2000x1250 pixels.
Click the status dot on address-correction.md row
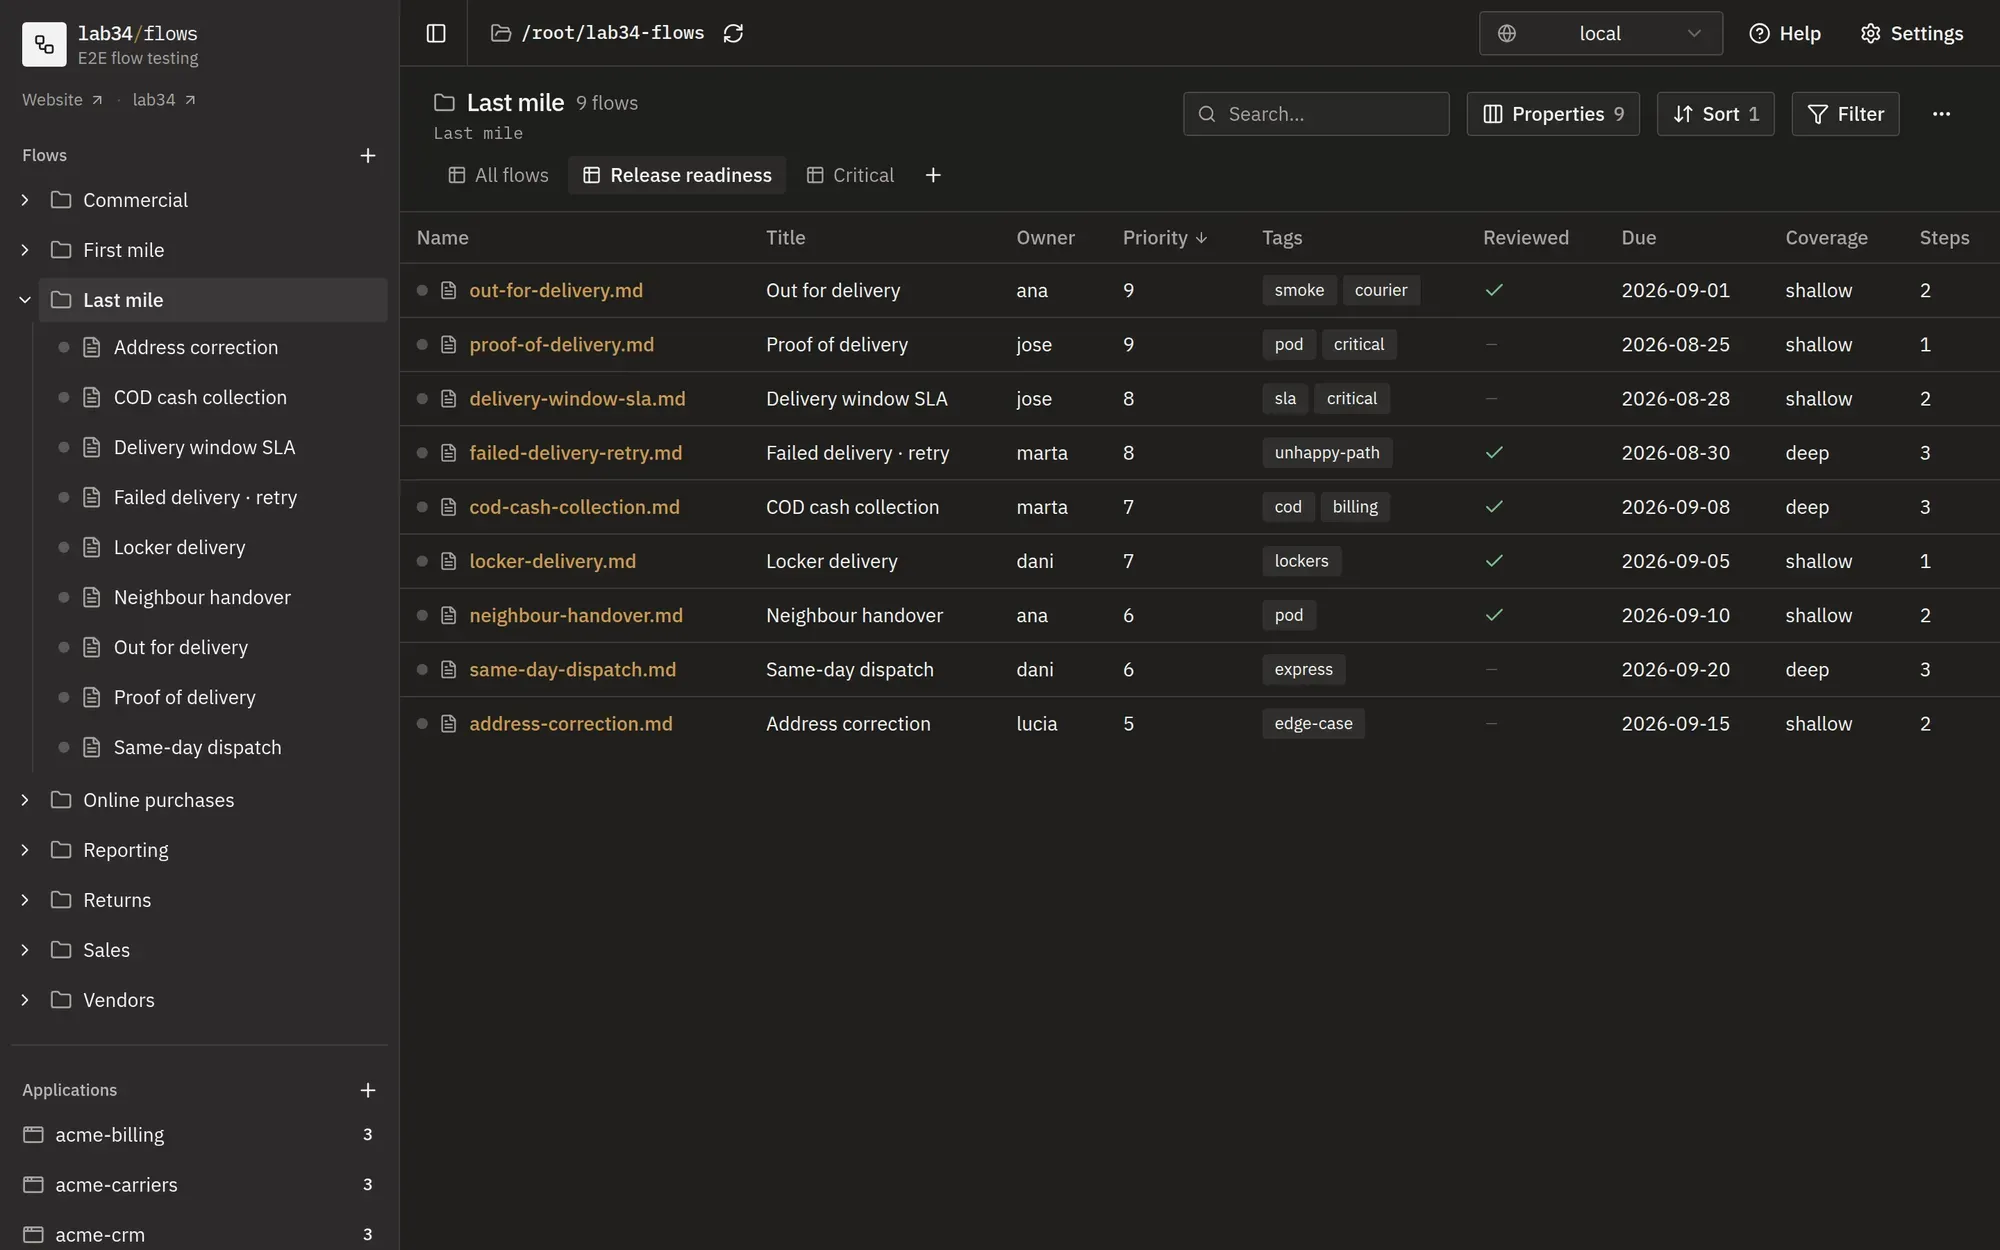pyautogui.click(x=422, y=723)
